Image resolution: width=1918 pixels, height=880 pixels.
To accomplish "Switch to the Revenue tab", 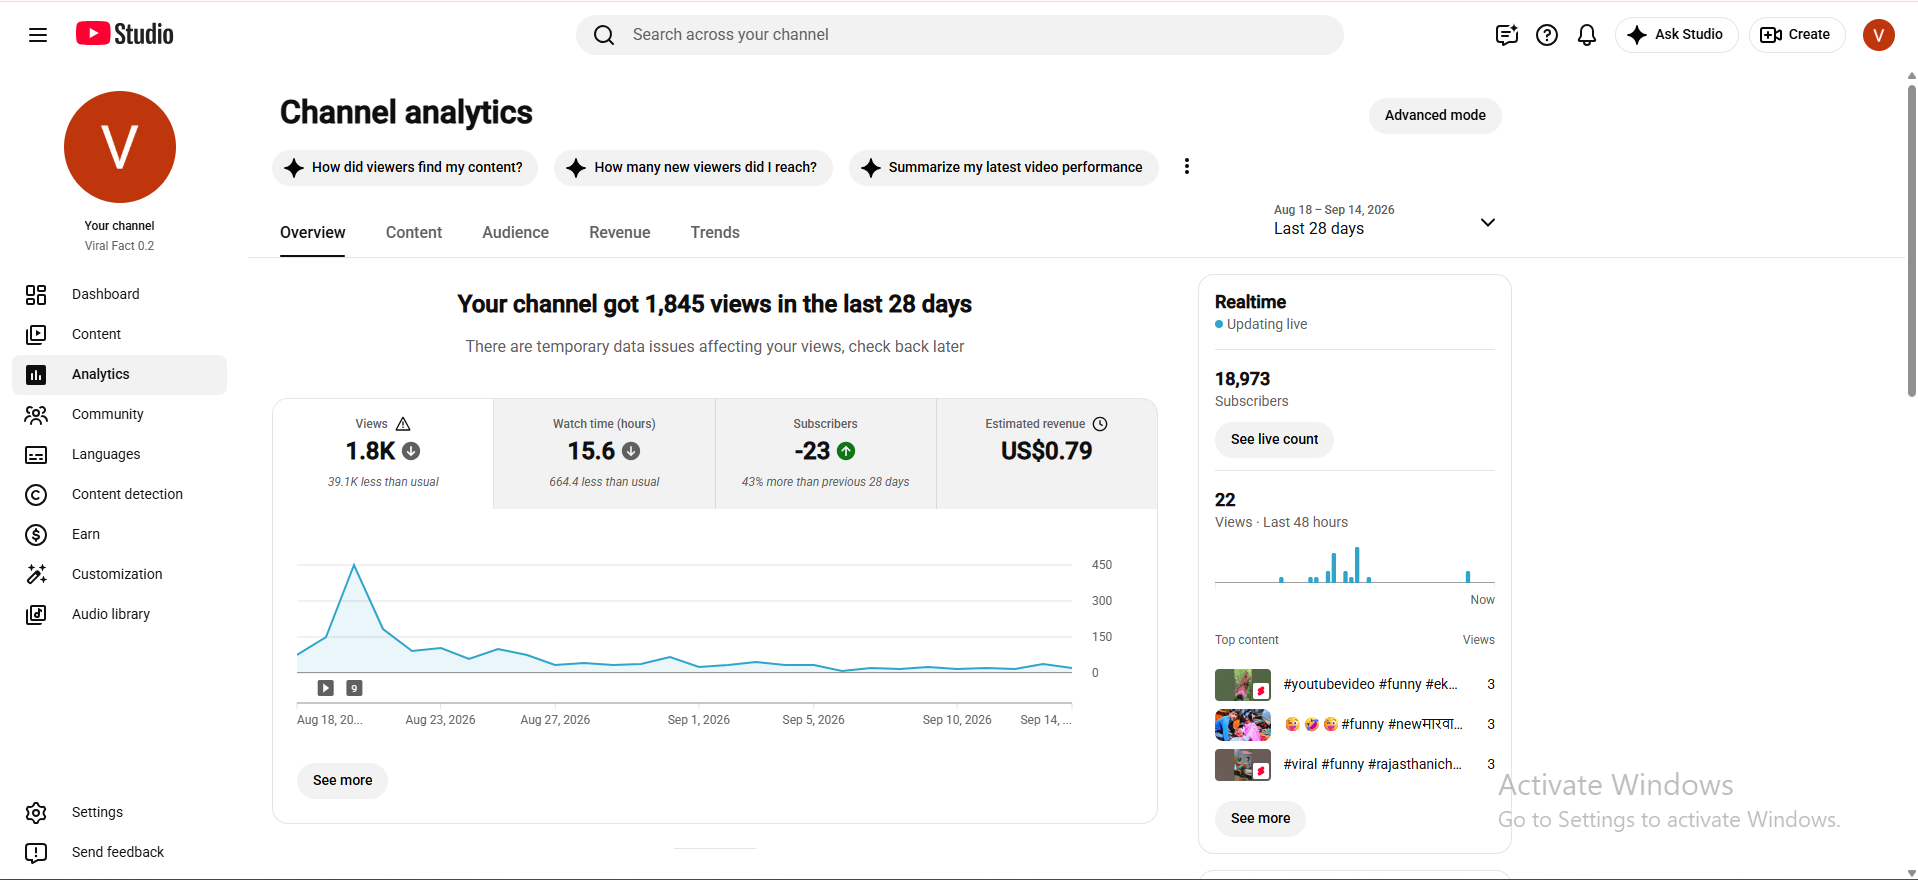I will pyautogui.click(x=619, y=232).
